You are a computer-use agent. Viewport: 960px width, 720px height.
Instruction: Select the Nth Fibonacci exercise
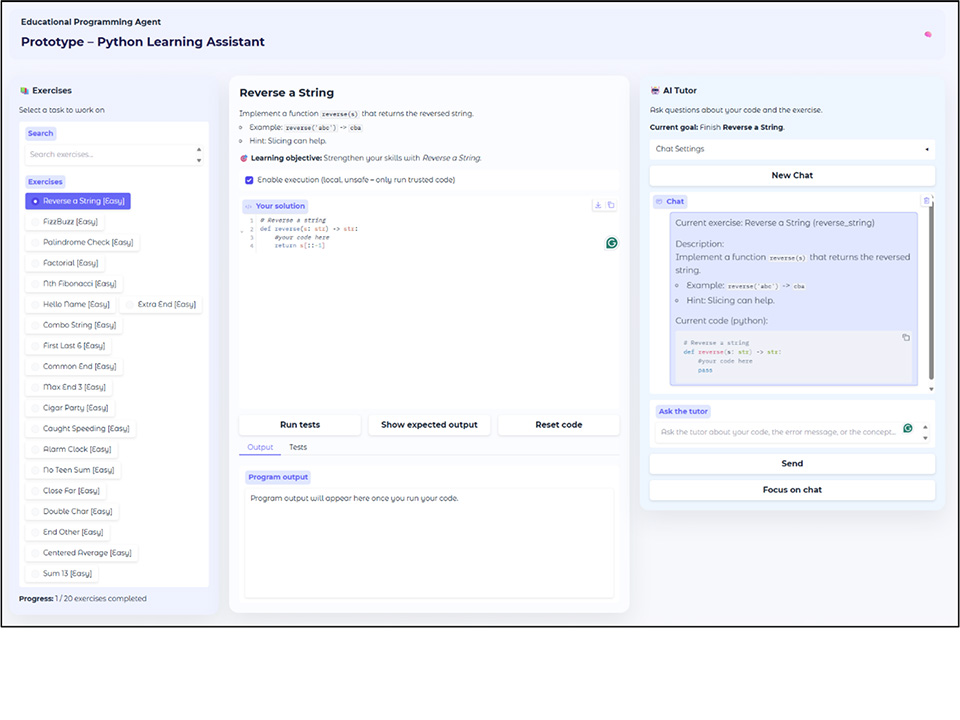click(73, 284)
